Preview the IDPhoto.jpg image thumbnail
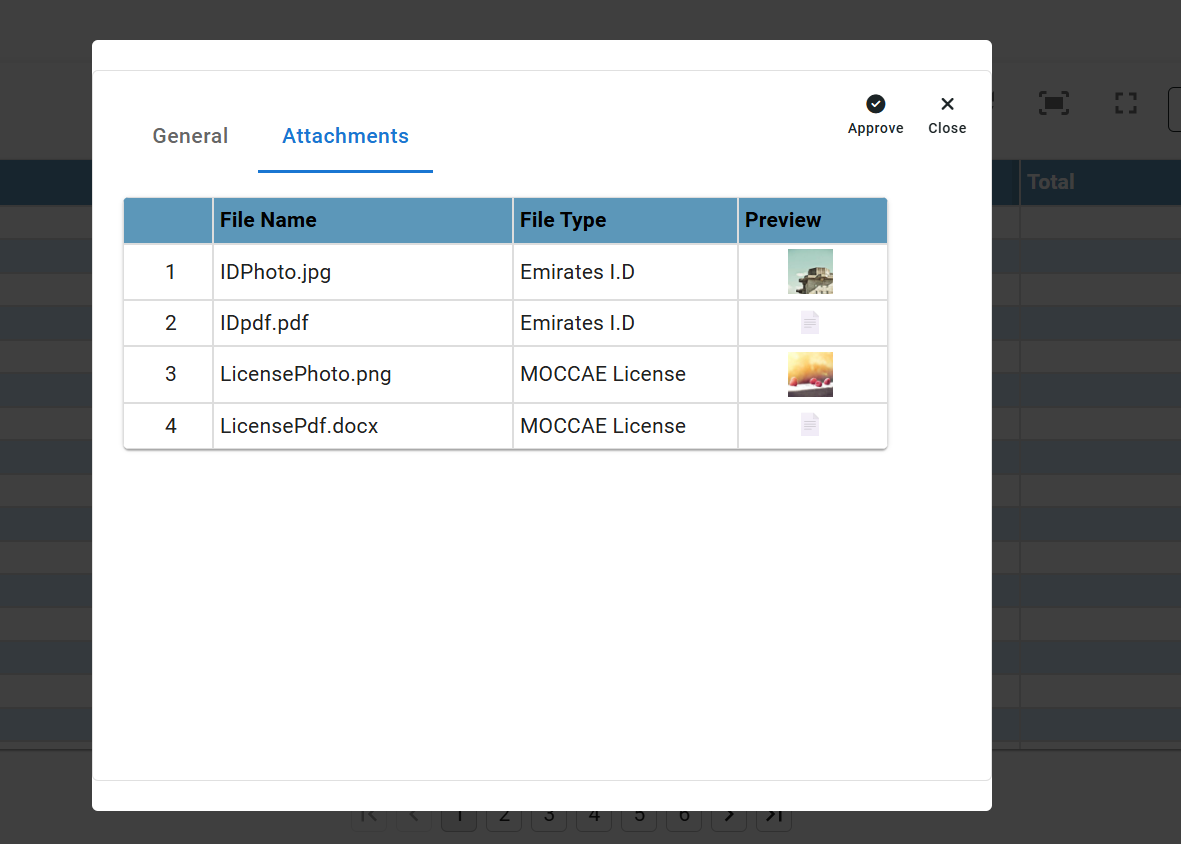Screen dimensions: 1181x844 click(810, 272)
